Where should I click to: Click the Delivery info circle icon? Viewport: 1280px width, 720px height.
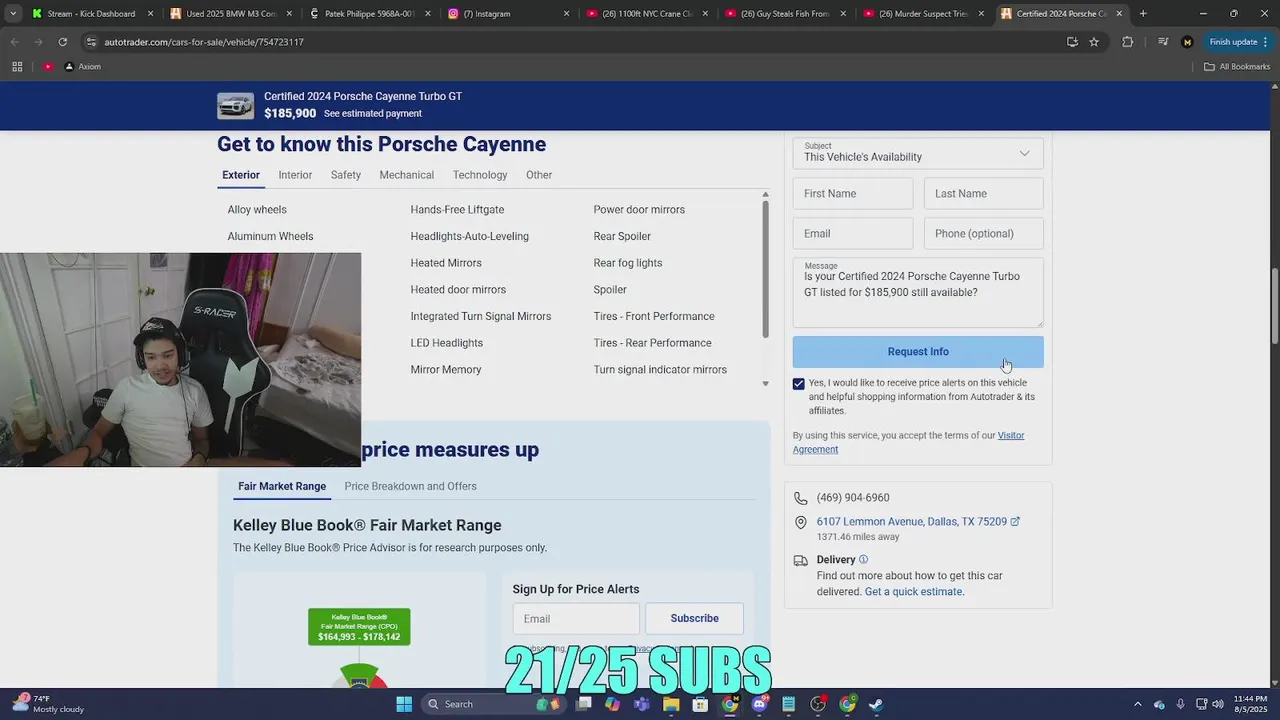(863, 560)
